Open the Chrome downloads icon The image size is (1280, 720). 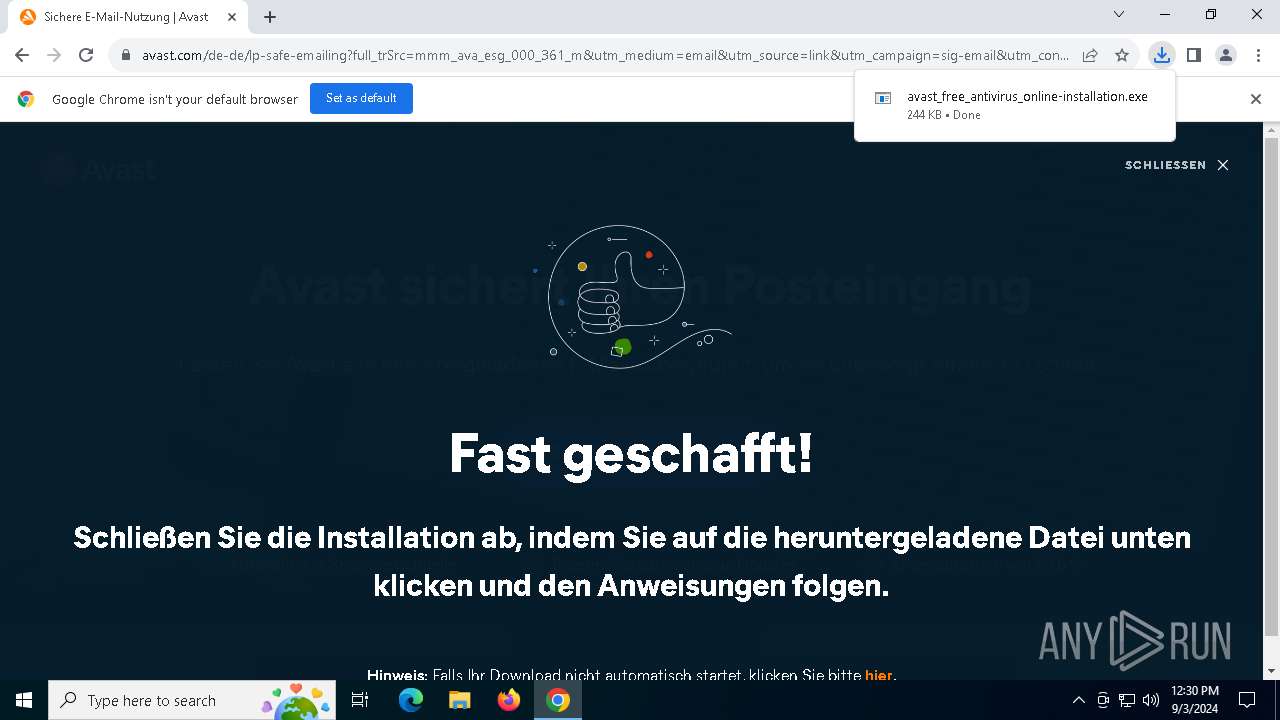[1161, 56]
